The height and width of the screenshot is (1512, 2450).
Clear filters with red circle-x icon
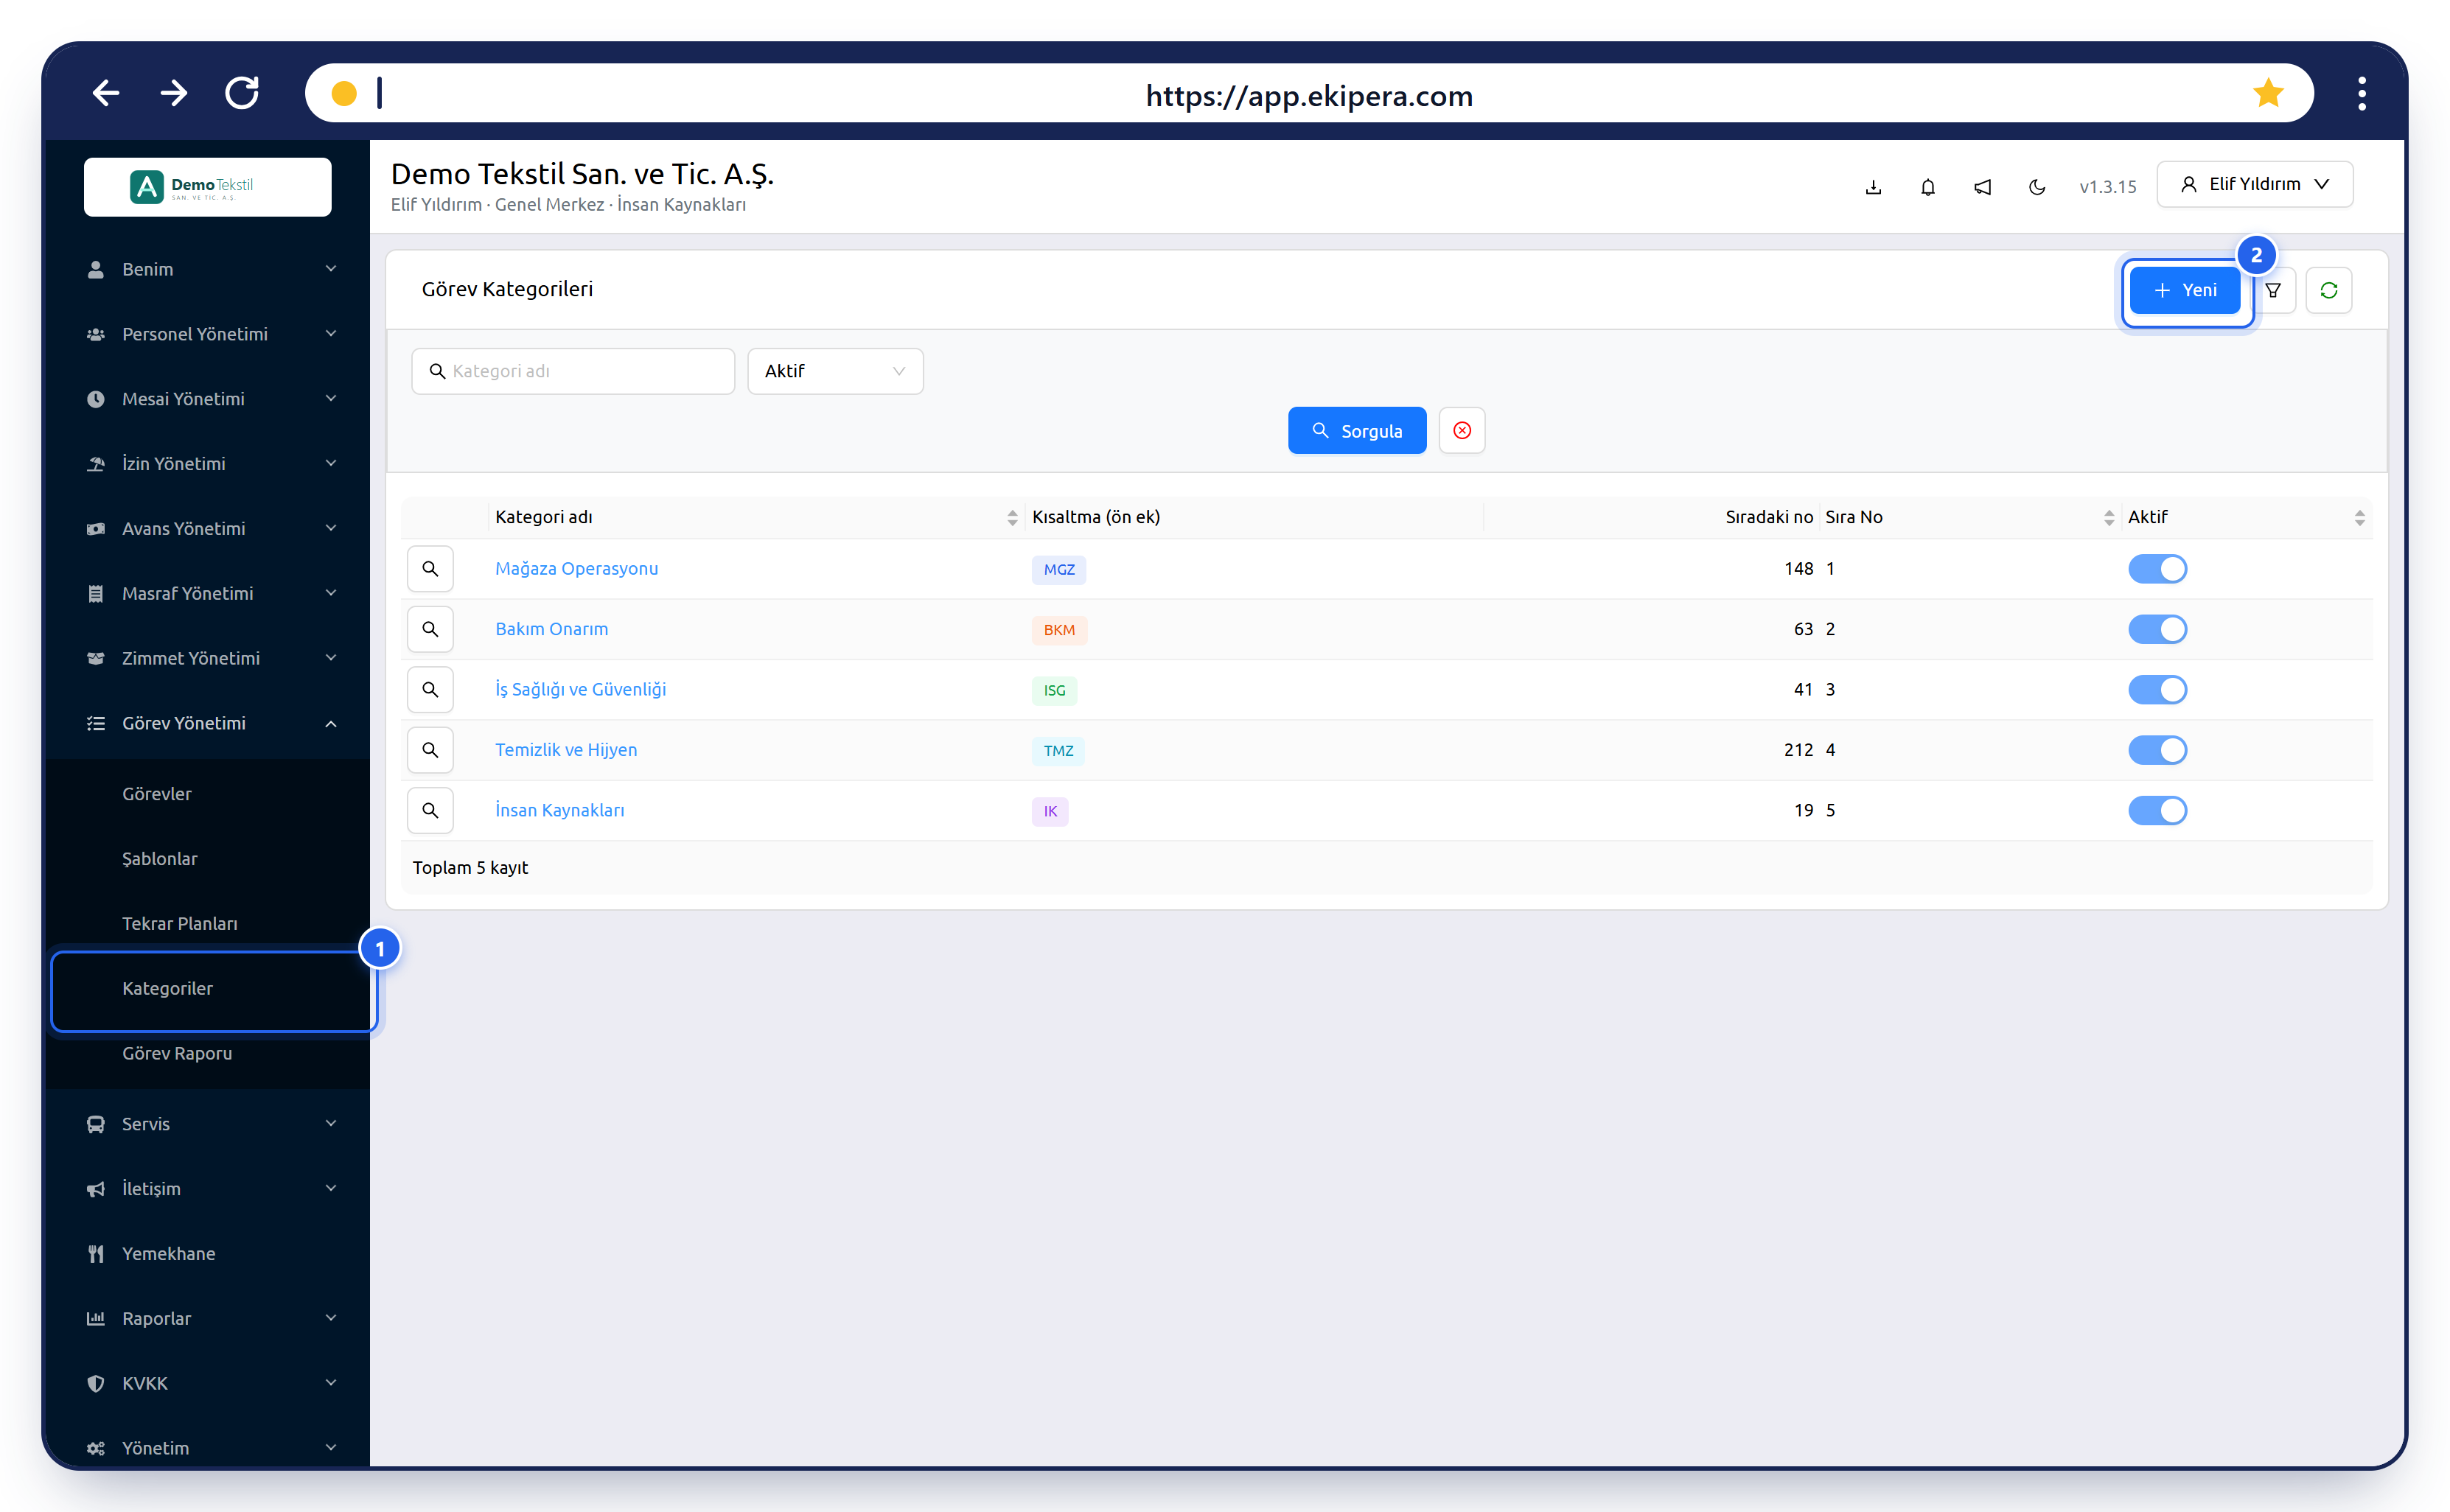tap(1461, 430)
